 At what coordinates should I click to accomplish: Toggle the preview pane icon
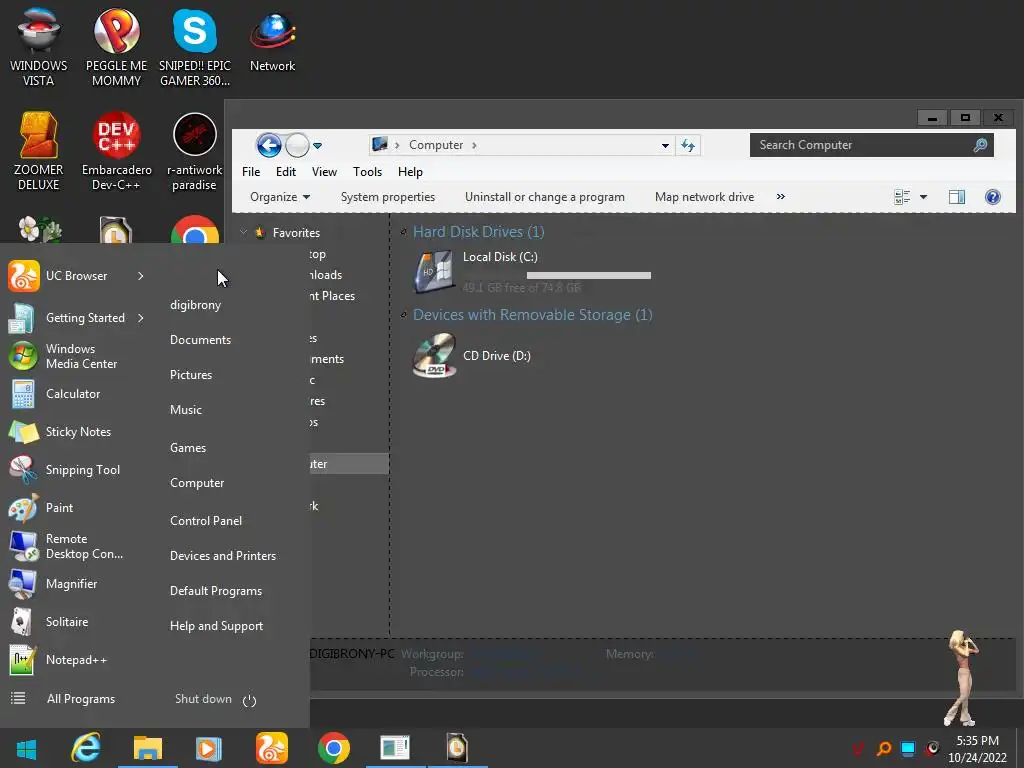957,197
